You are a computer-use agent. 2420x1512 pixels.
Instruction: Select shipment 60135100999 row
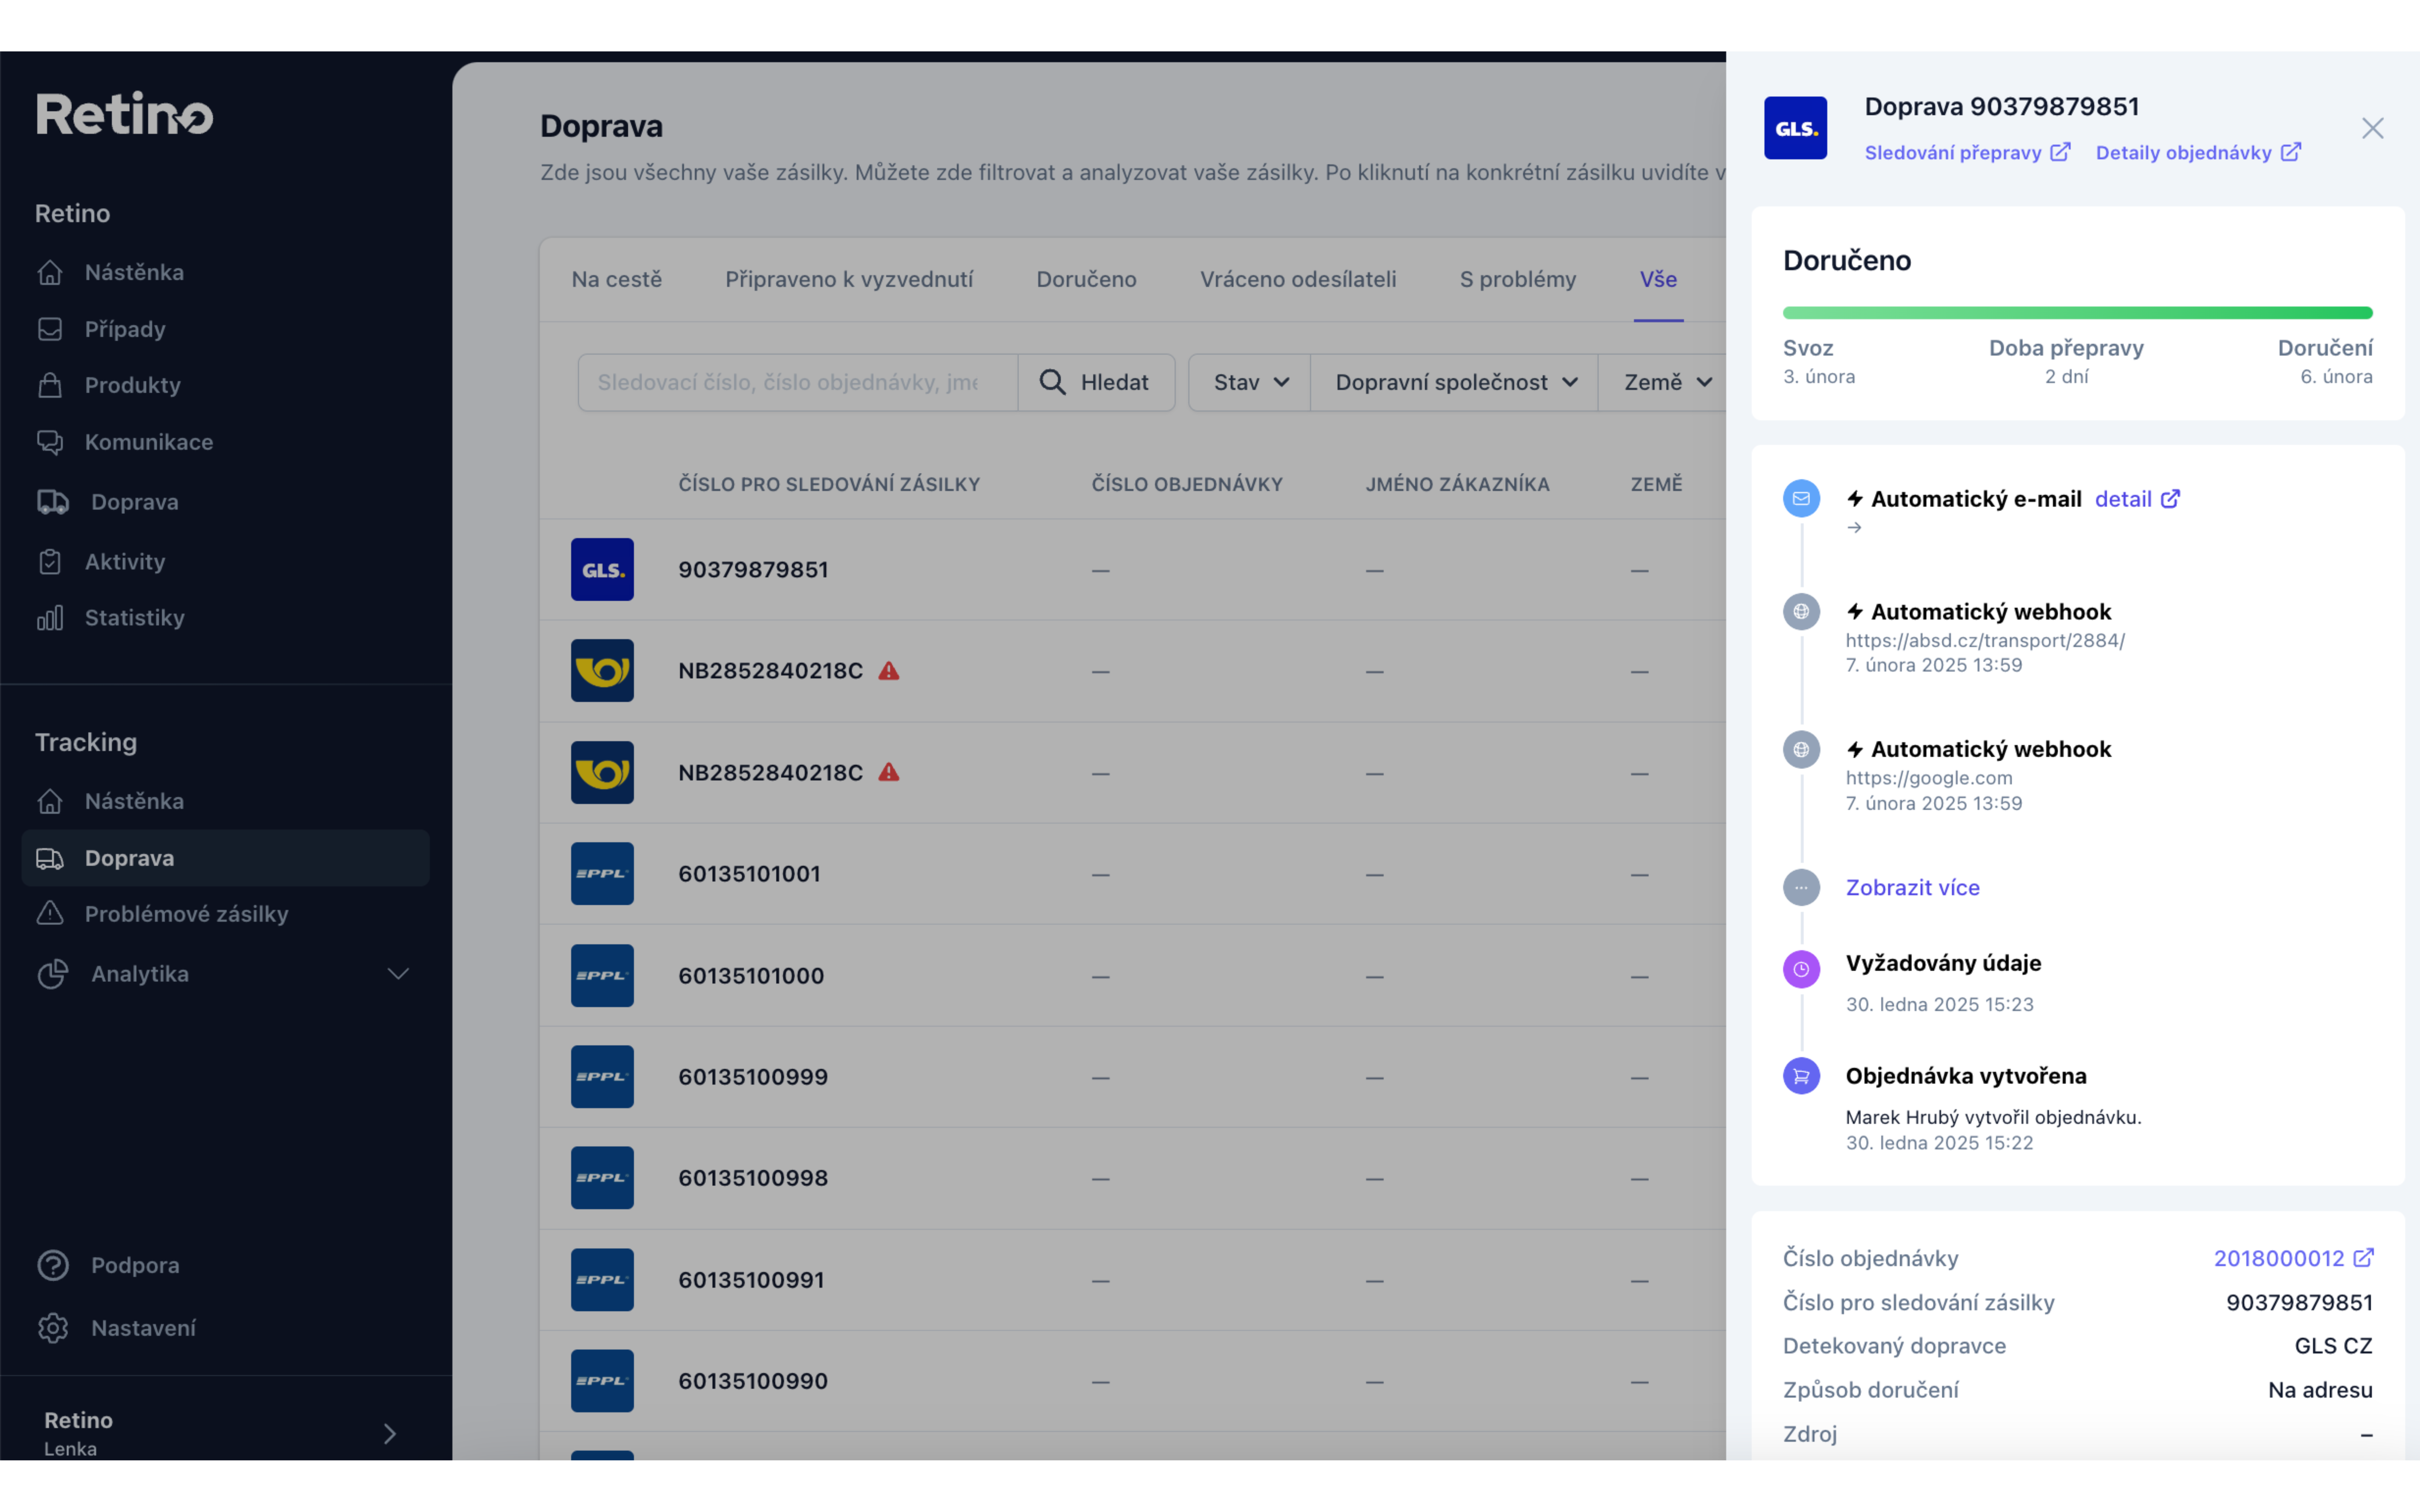[x=1133, y=1077]
